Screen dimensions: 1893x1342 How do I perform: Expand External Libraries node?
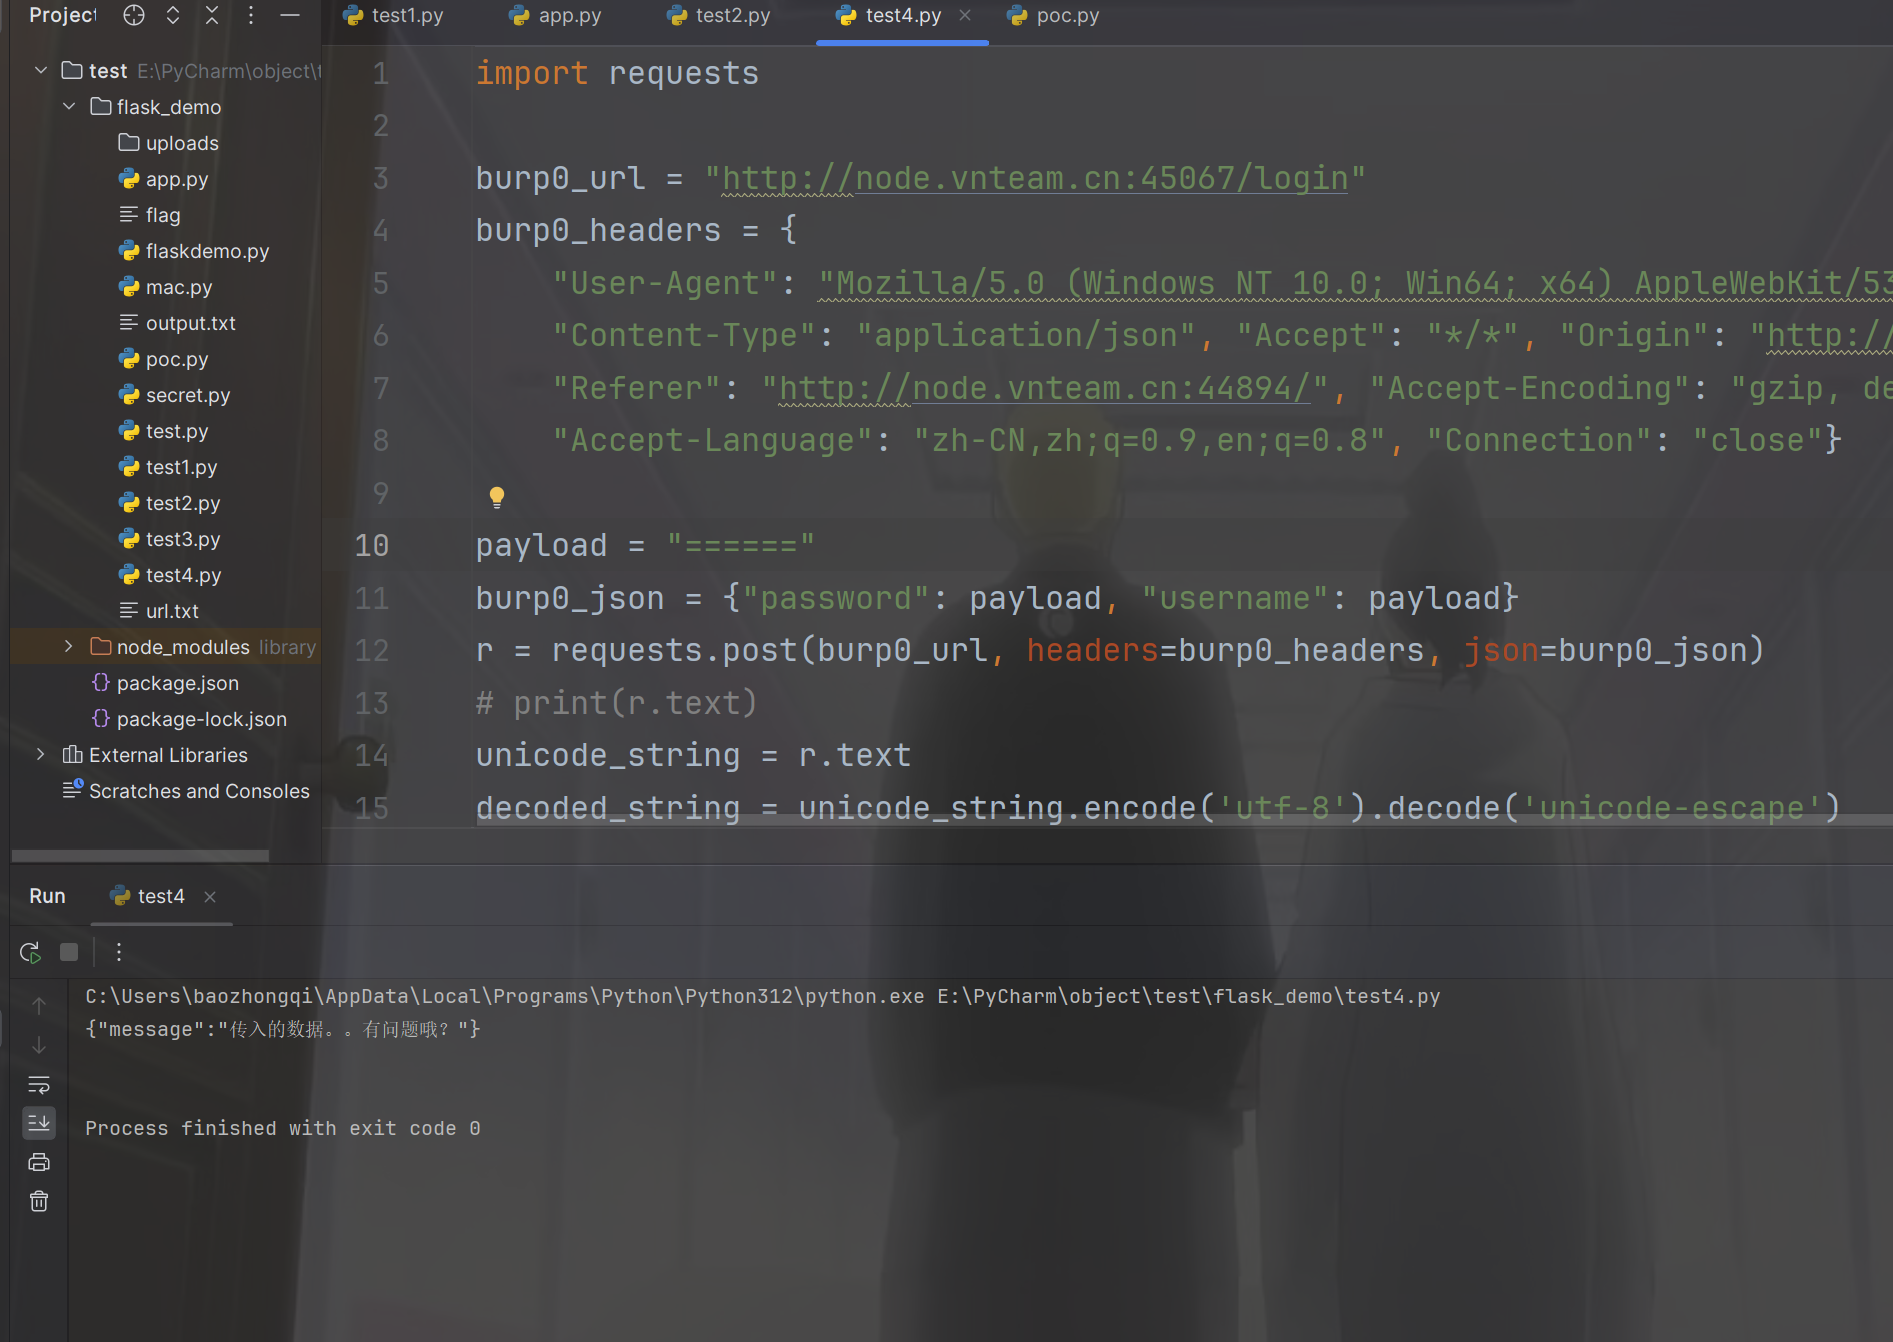[41, 755]
